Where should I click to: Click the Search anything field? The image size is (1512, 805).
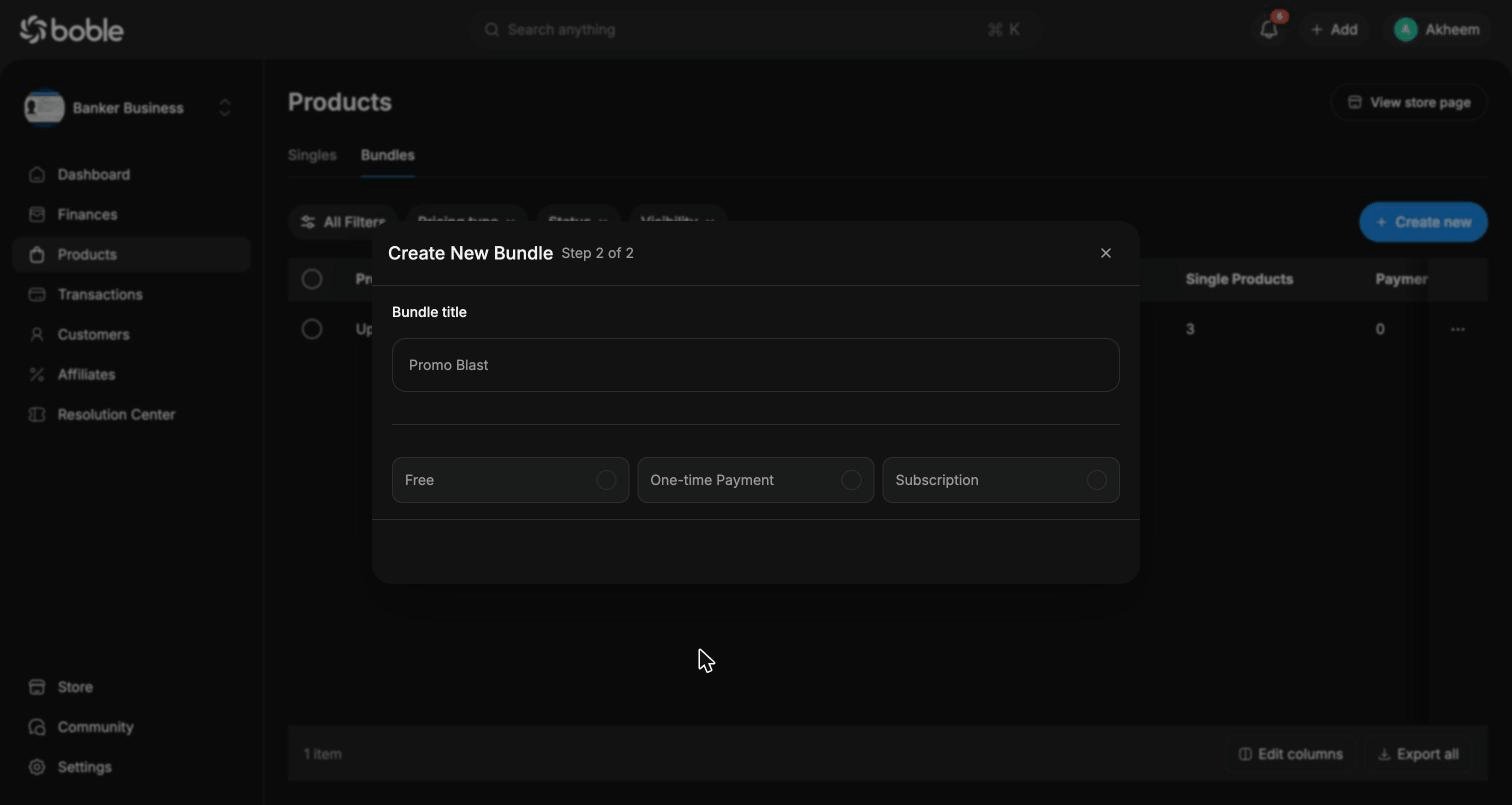coord(756,30)
